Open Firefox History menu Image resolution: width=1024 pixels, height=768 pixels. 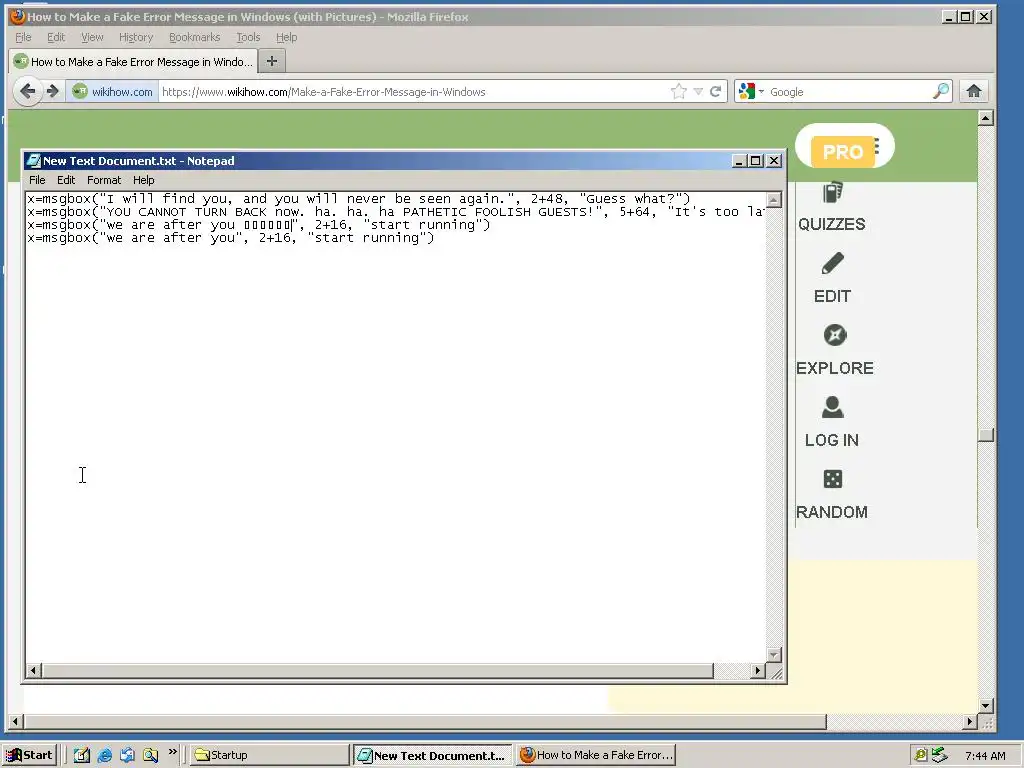(x=136, y=37)
